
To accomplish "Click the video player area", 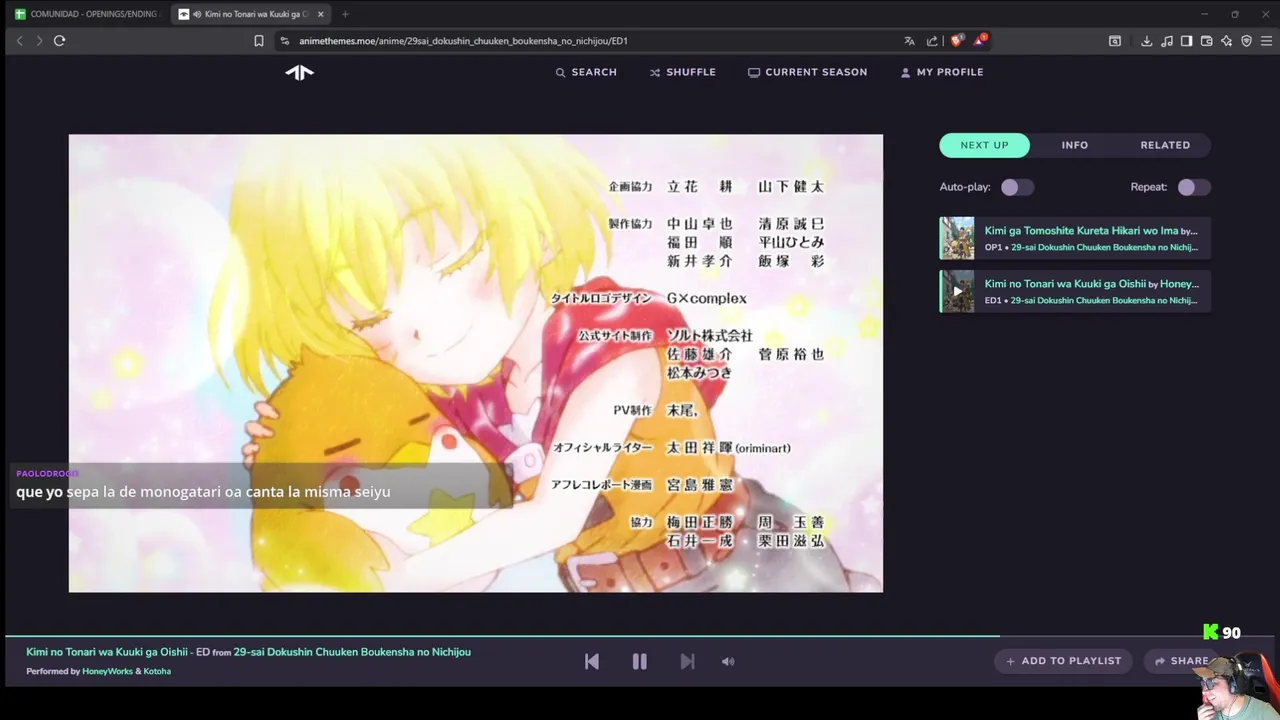I will 476,363.
